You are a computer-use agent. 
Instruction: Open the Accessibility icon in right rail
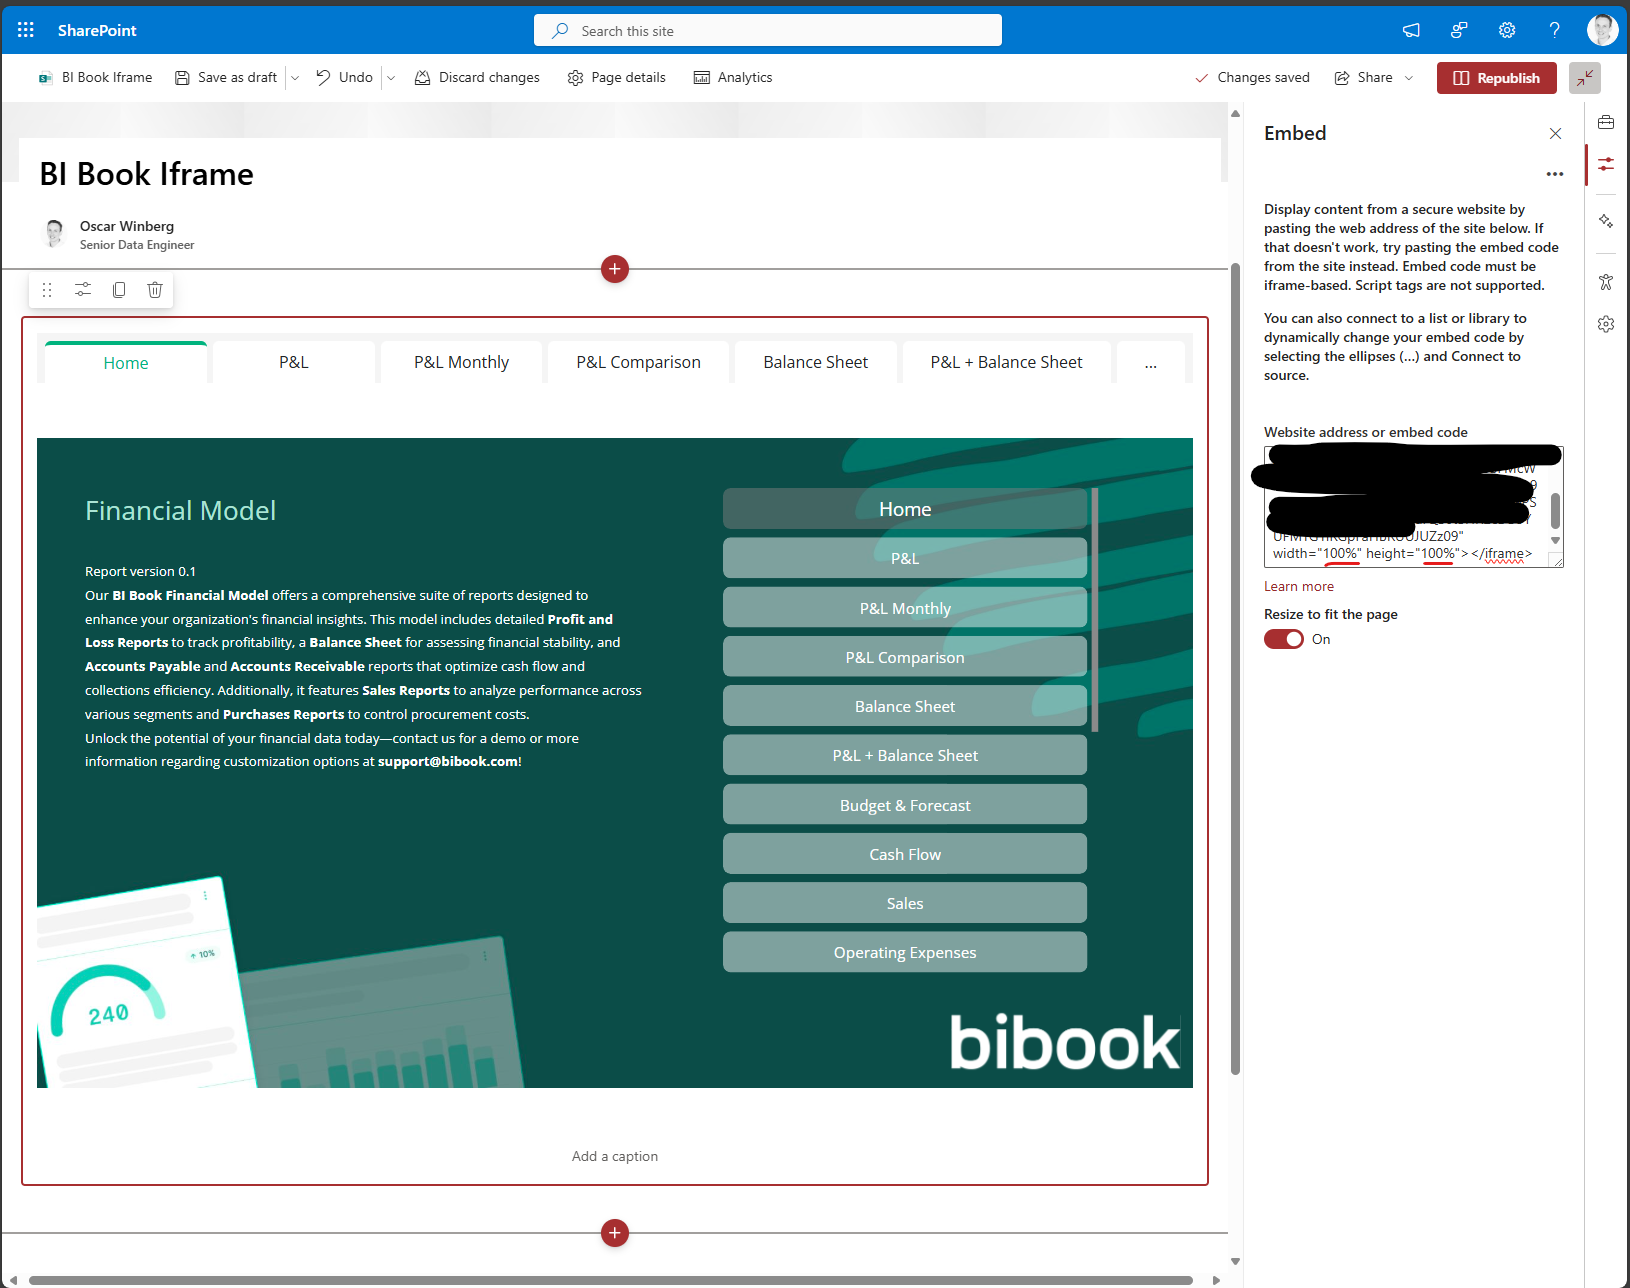pyautogui.click(x=1606, y=282)
